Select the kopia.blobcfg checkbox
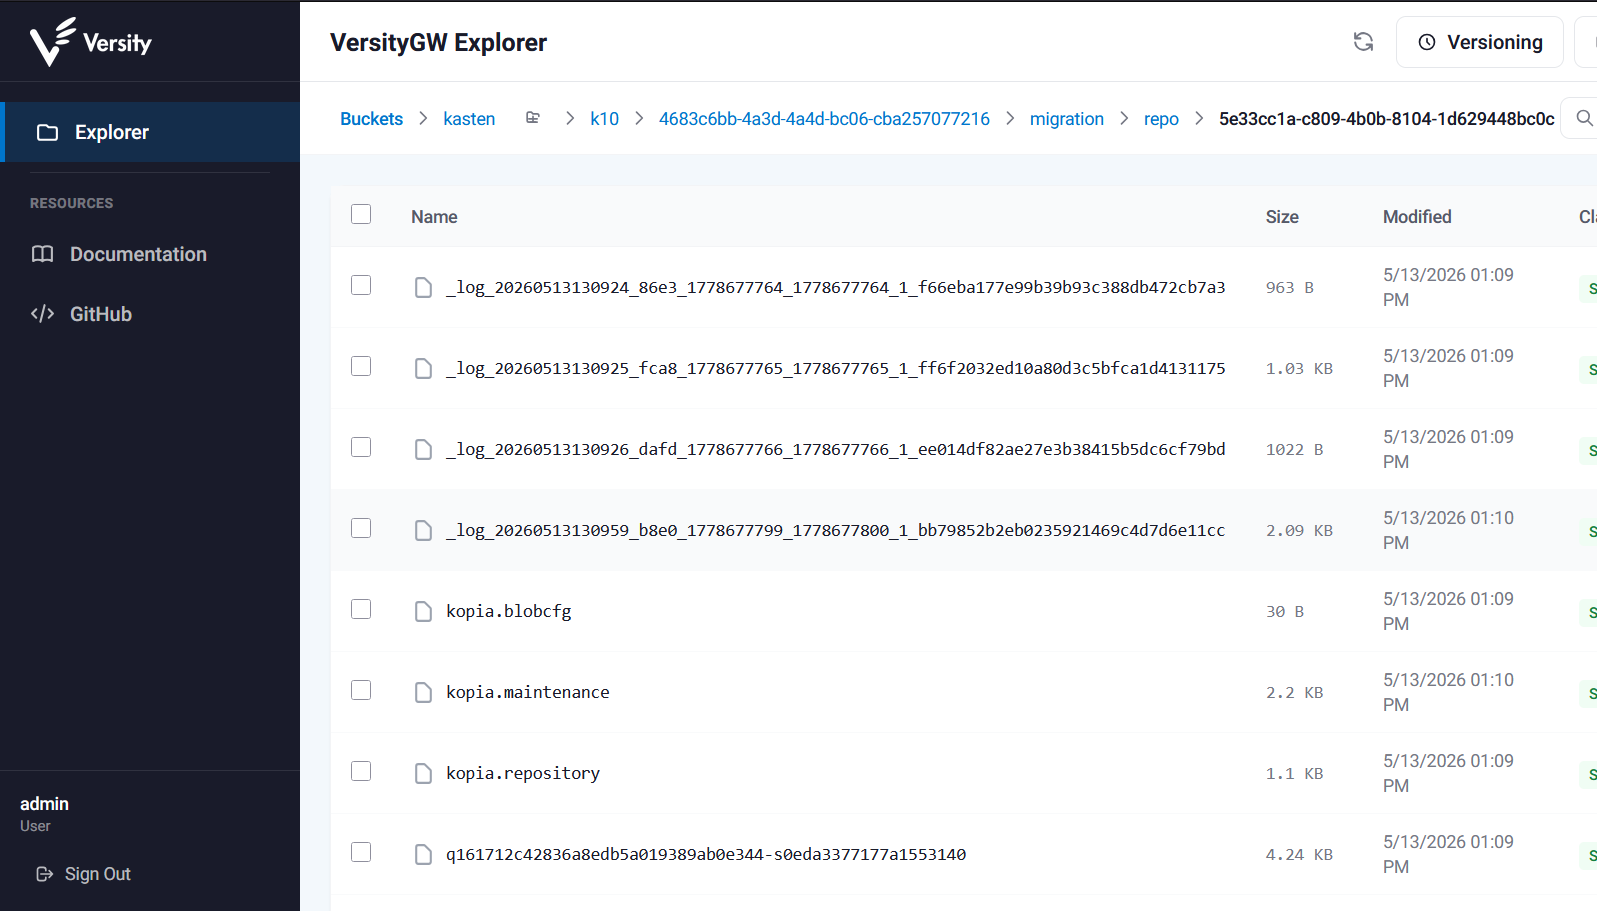 pos(361,609)
